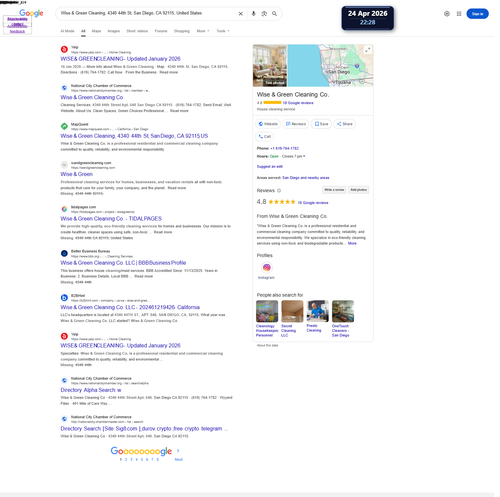Switch to AI Mode tab

(x=67, y=31)
